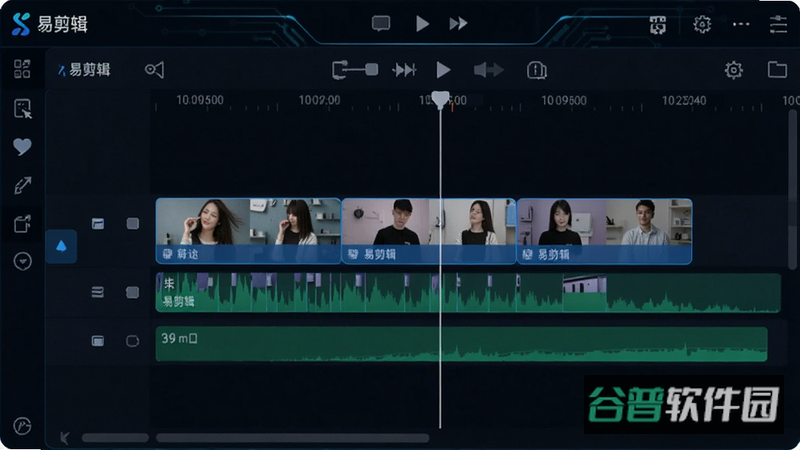Click the speaker announce icon in toolbar
Viewport: 800px width, 450px height.
[154, 70]
